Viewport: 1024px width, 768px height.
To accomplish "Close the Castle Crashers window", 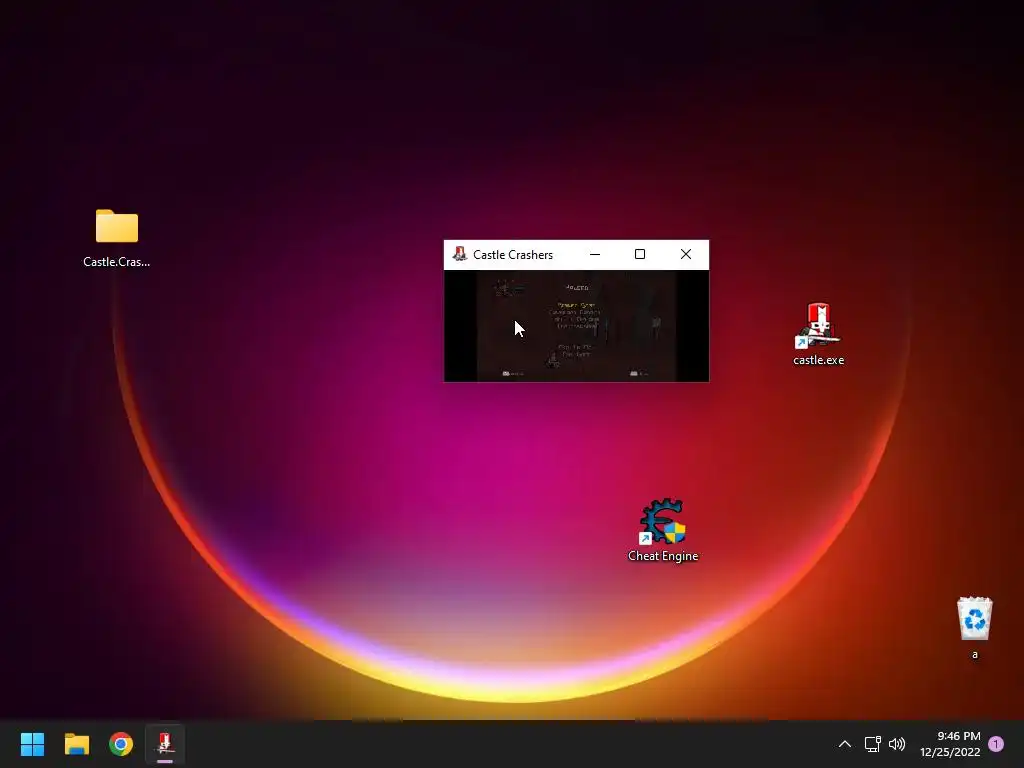I will tap(686, 254).
